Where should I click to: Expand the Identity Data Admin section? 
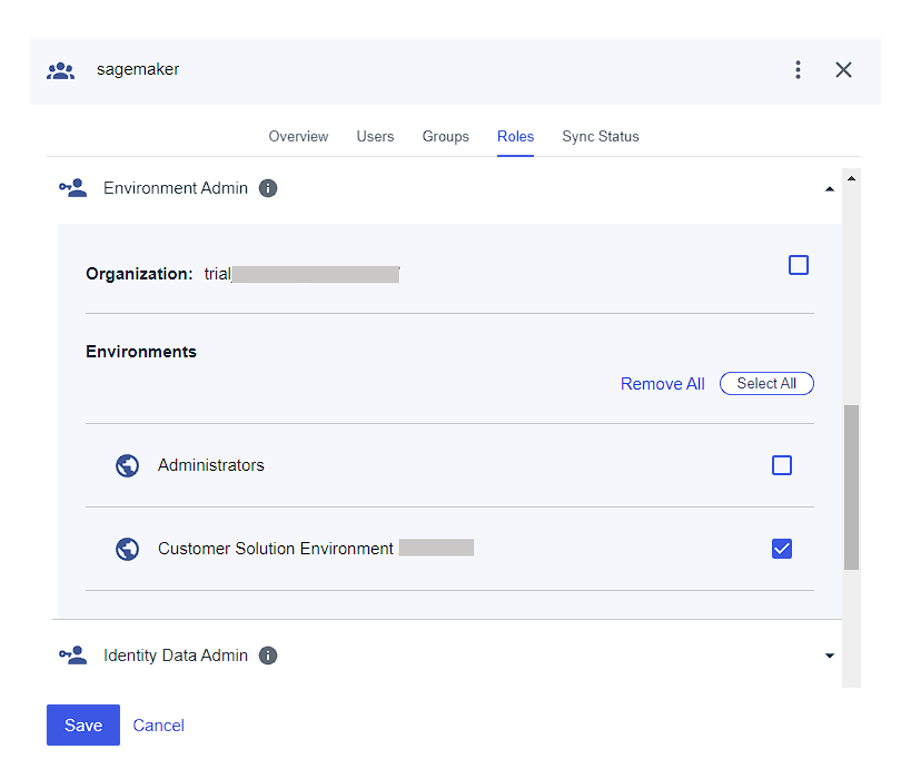pos(829,655)
